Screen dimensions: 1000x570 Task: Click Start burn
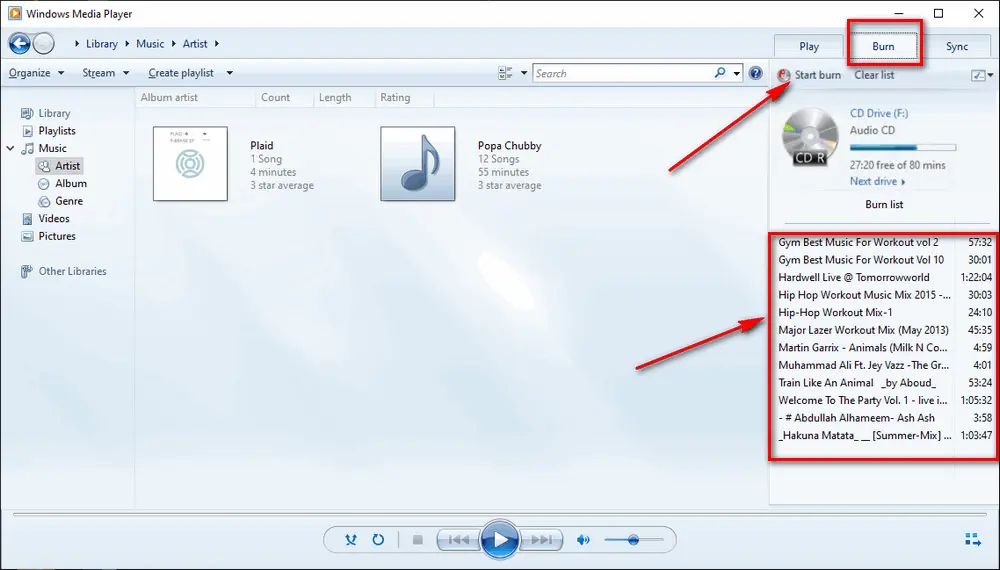tap(809, 75)
